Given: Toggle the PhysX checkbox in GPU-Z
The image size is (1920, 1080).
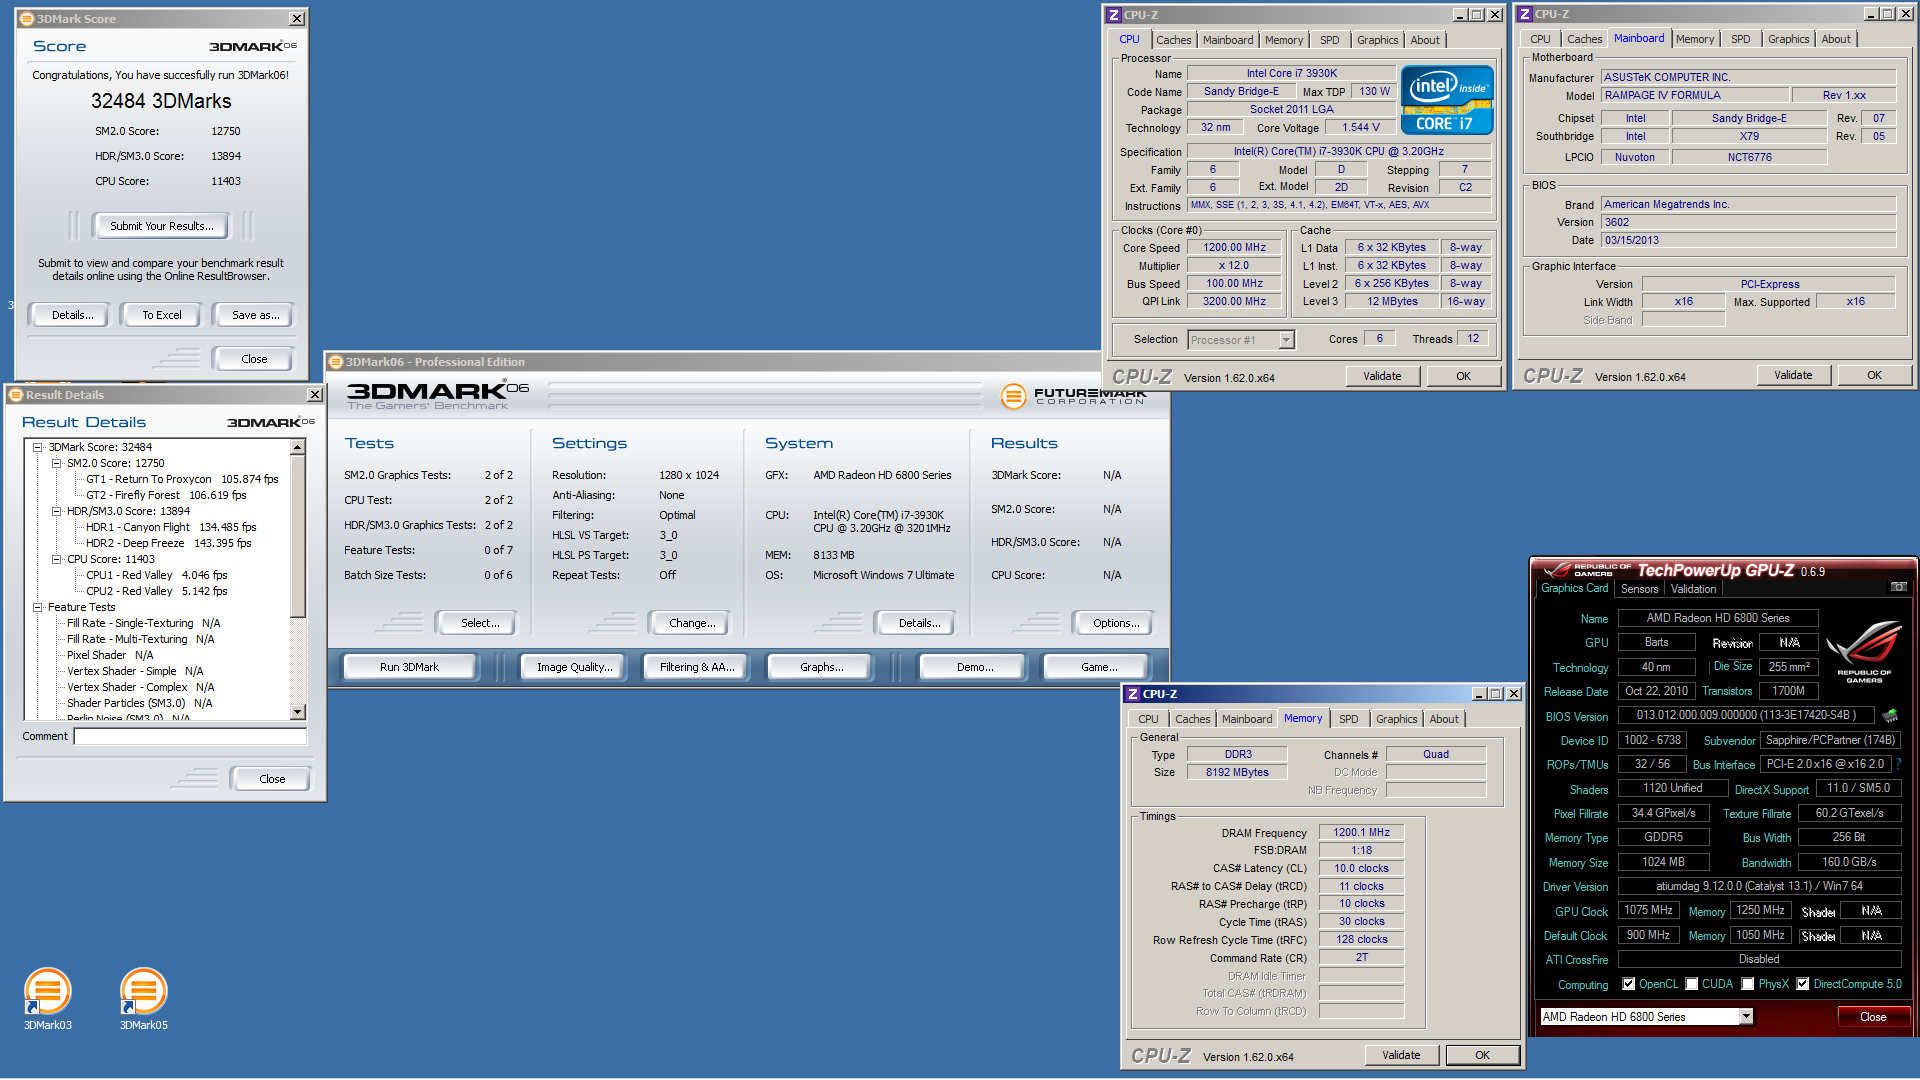Looking at the screenshot, I should (x=1747, y=984).
